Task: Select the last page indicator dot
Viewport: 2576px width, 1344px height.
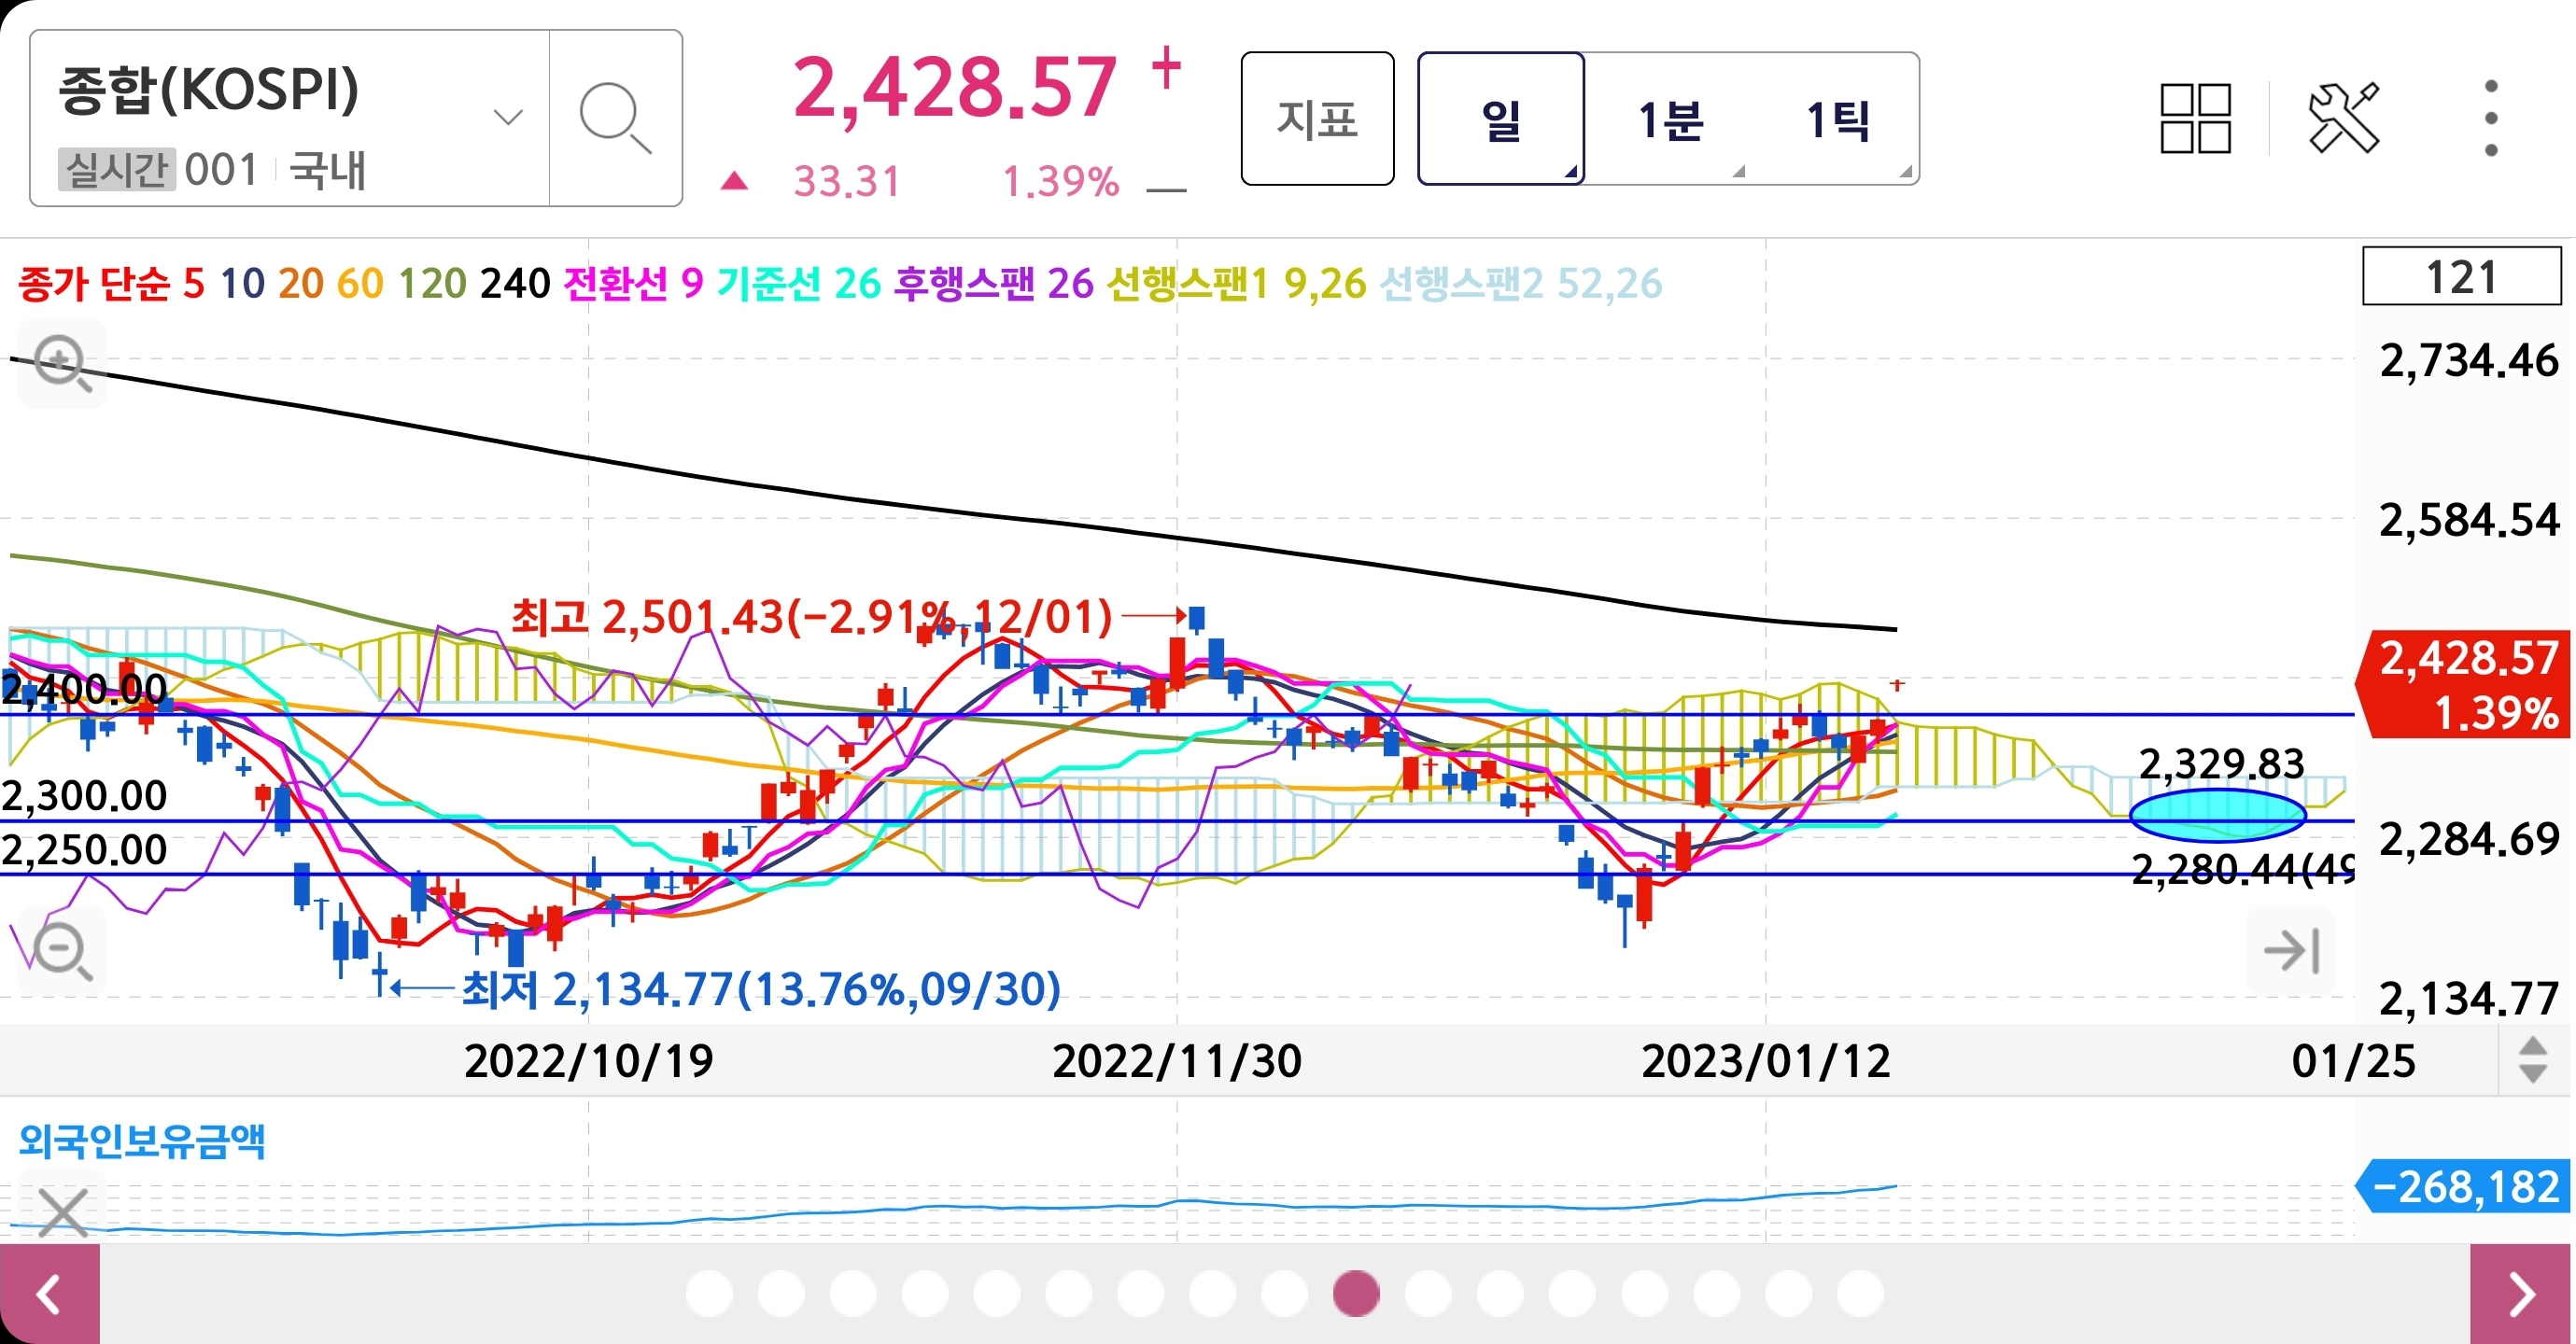Action: pyautogui.click(x=1860, y=1294)
